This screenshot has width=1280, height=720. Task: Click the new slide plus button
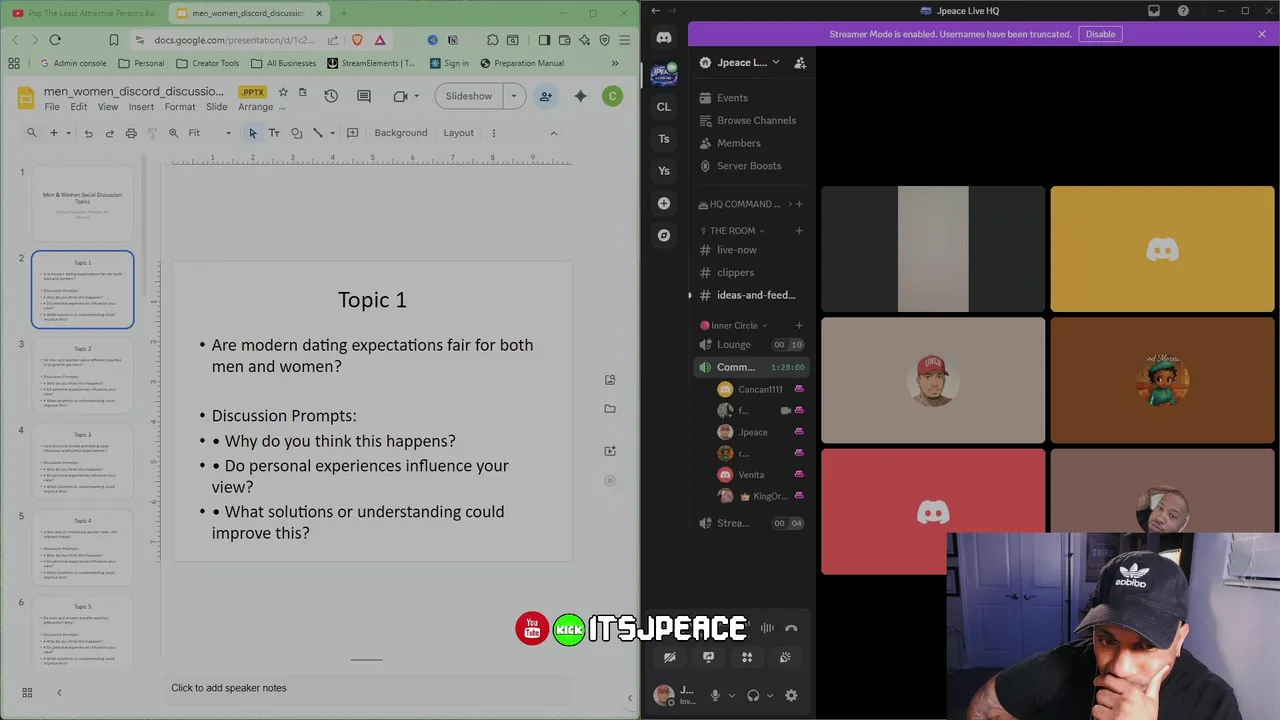coord(54,133)
